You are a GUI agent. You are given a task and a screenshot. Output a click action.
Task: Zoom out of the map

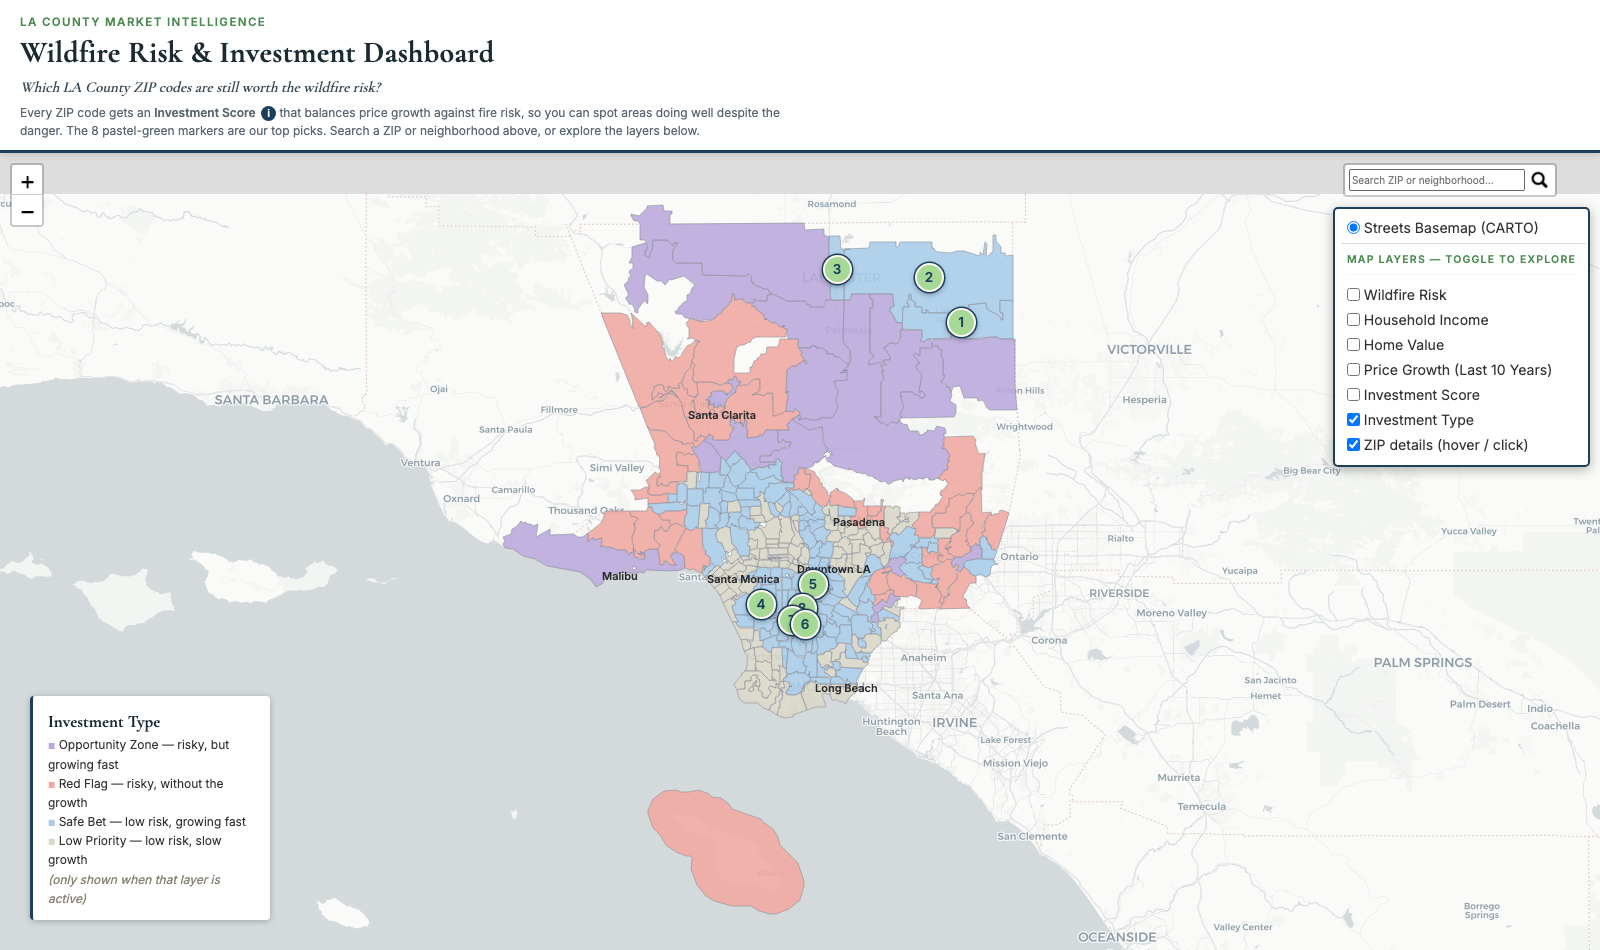pyautogui.click(x=27, y=211)
